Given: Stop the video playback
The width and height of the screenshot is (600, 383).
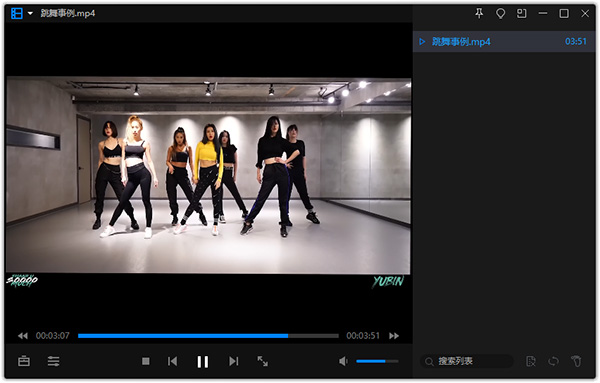Looking at the screenshot, I should [145, 361].
